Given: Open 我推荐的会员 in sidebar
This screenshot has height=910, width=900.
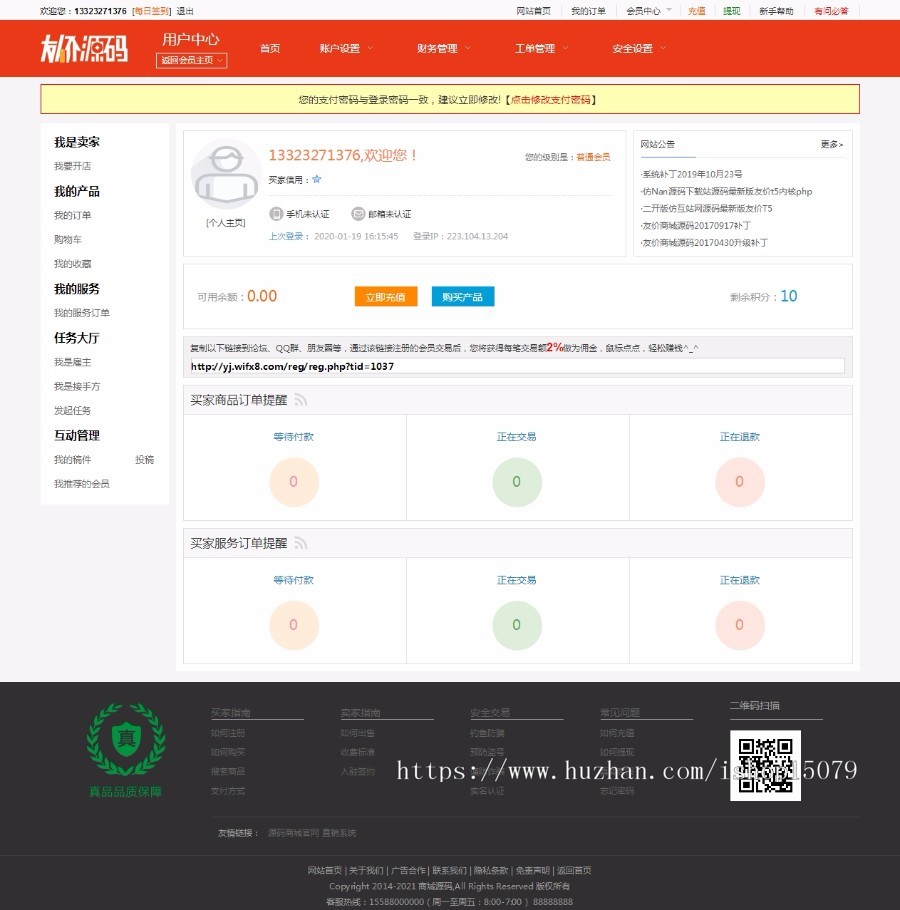Looking at the screenshot, I should (82, 483).
